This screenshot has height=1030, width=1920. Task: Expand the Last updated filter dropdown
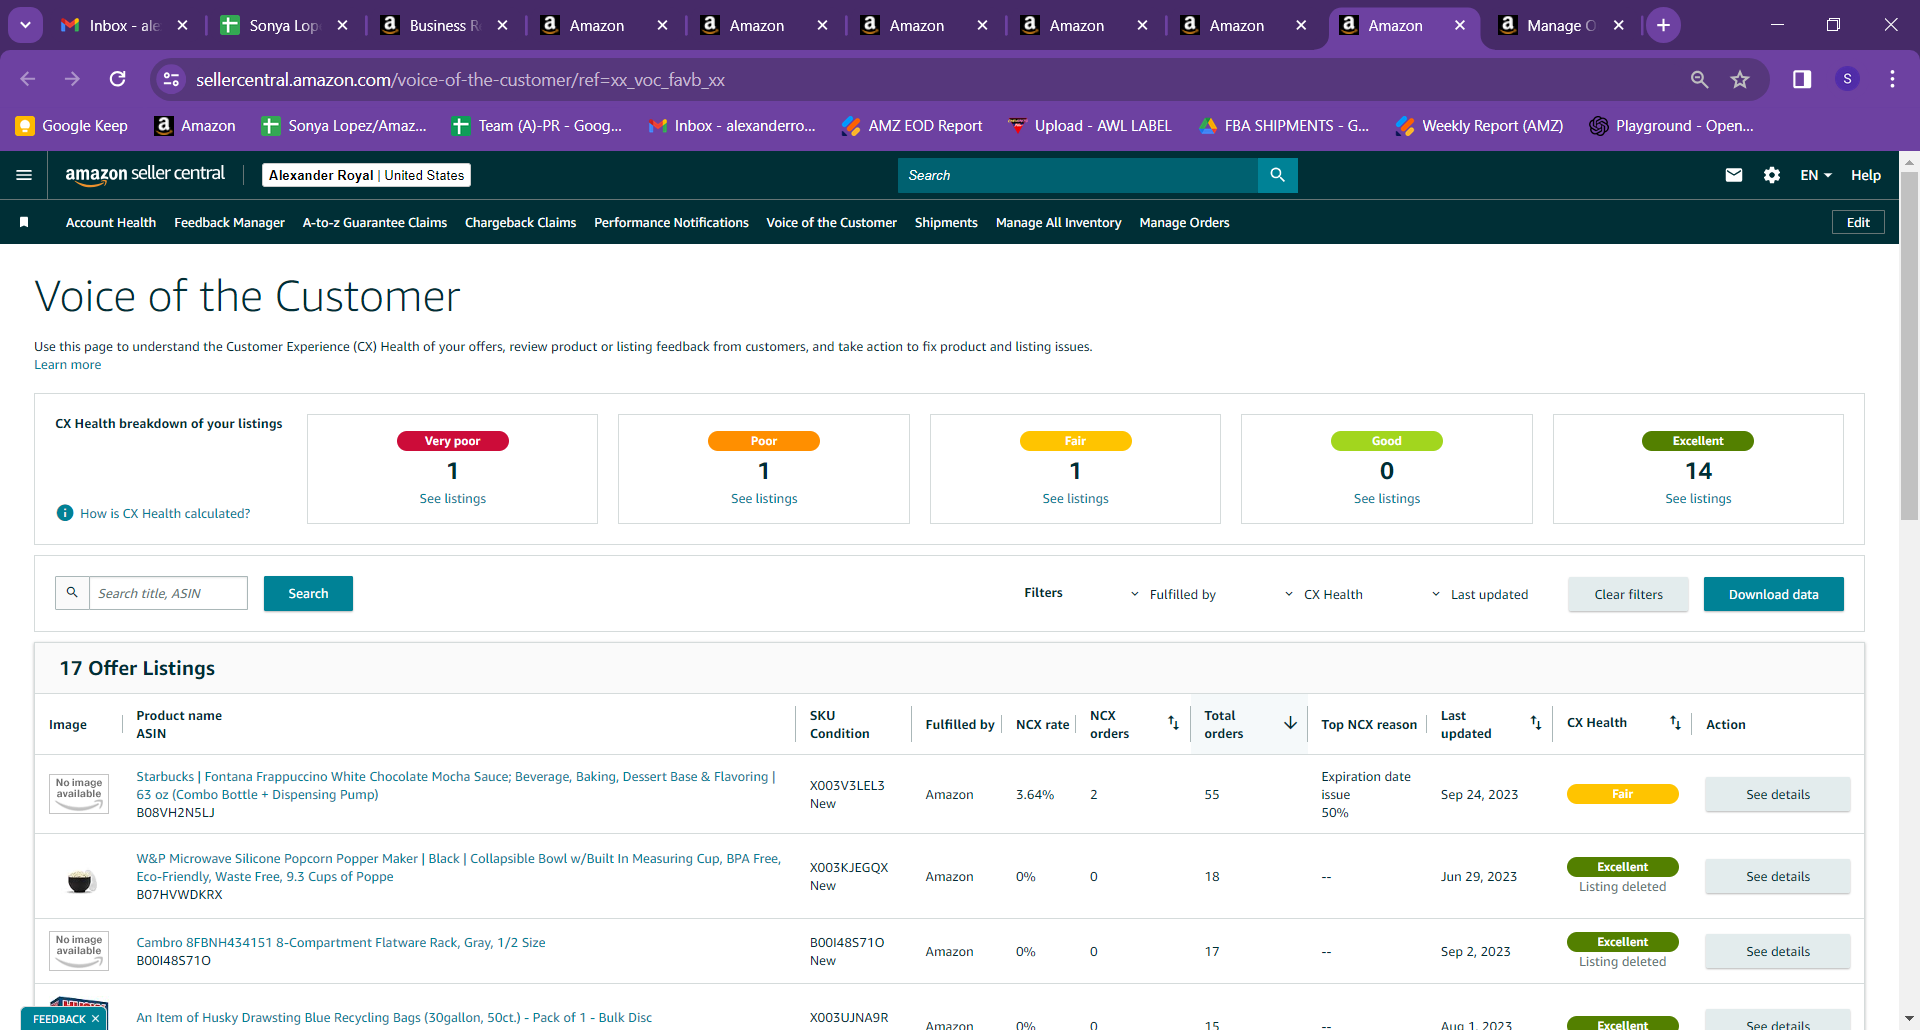1479,594
